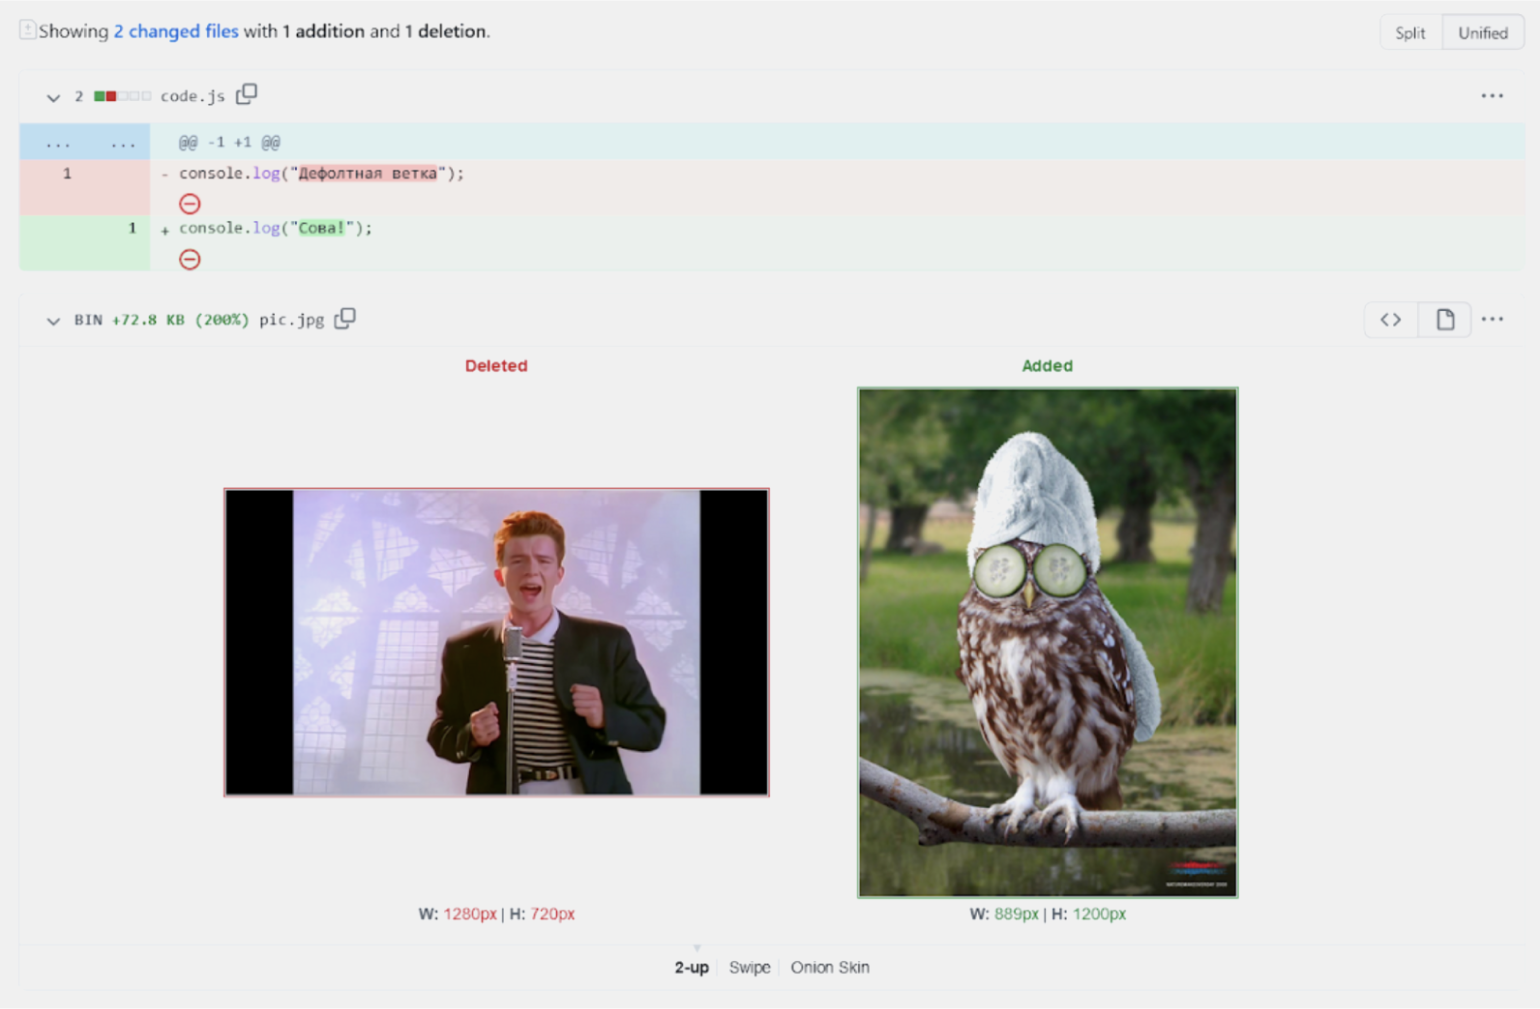
Task: Select the Onion Skin comparison mode
Action: [x=829, y=967]
